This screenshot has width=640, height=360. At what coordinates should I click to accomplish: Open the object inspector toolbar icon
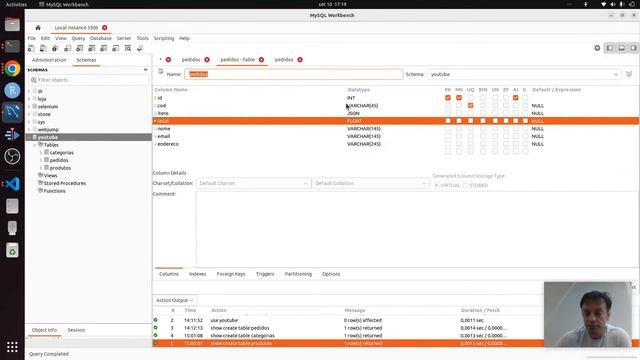[55, 48]
